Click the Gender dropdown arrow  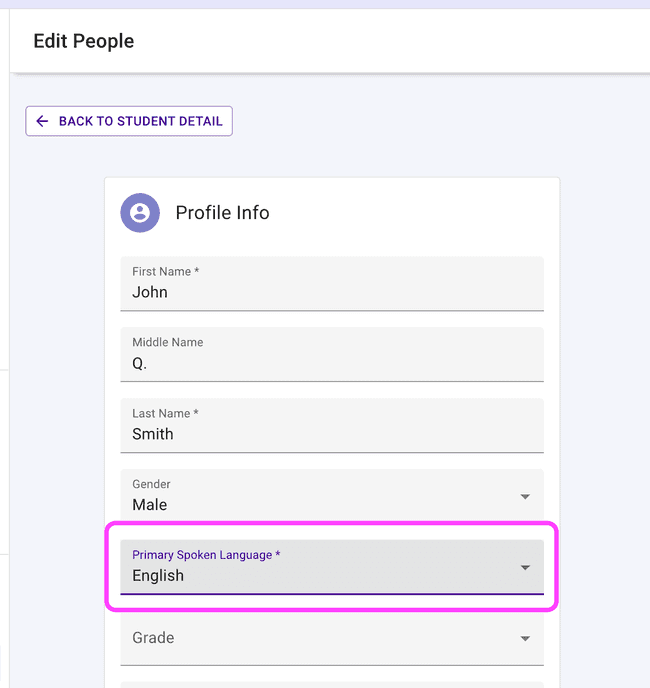tap(525, 497)
